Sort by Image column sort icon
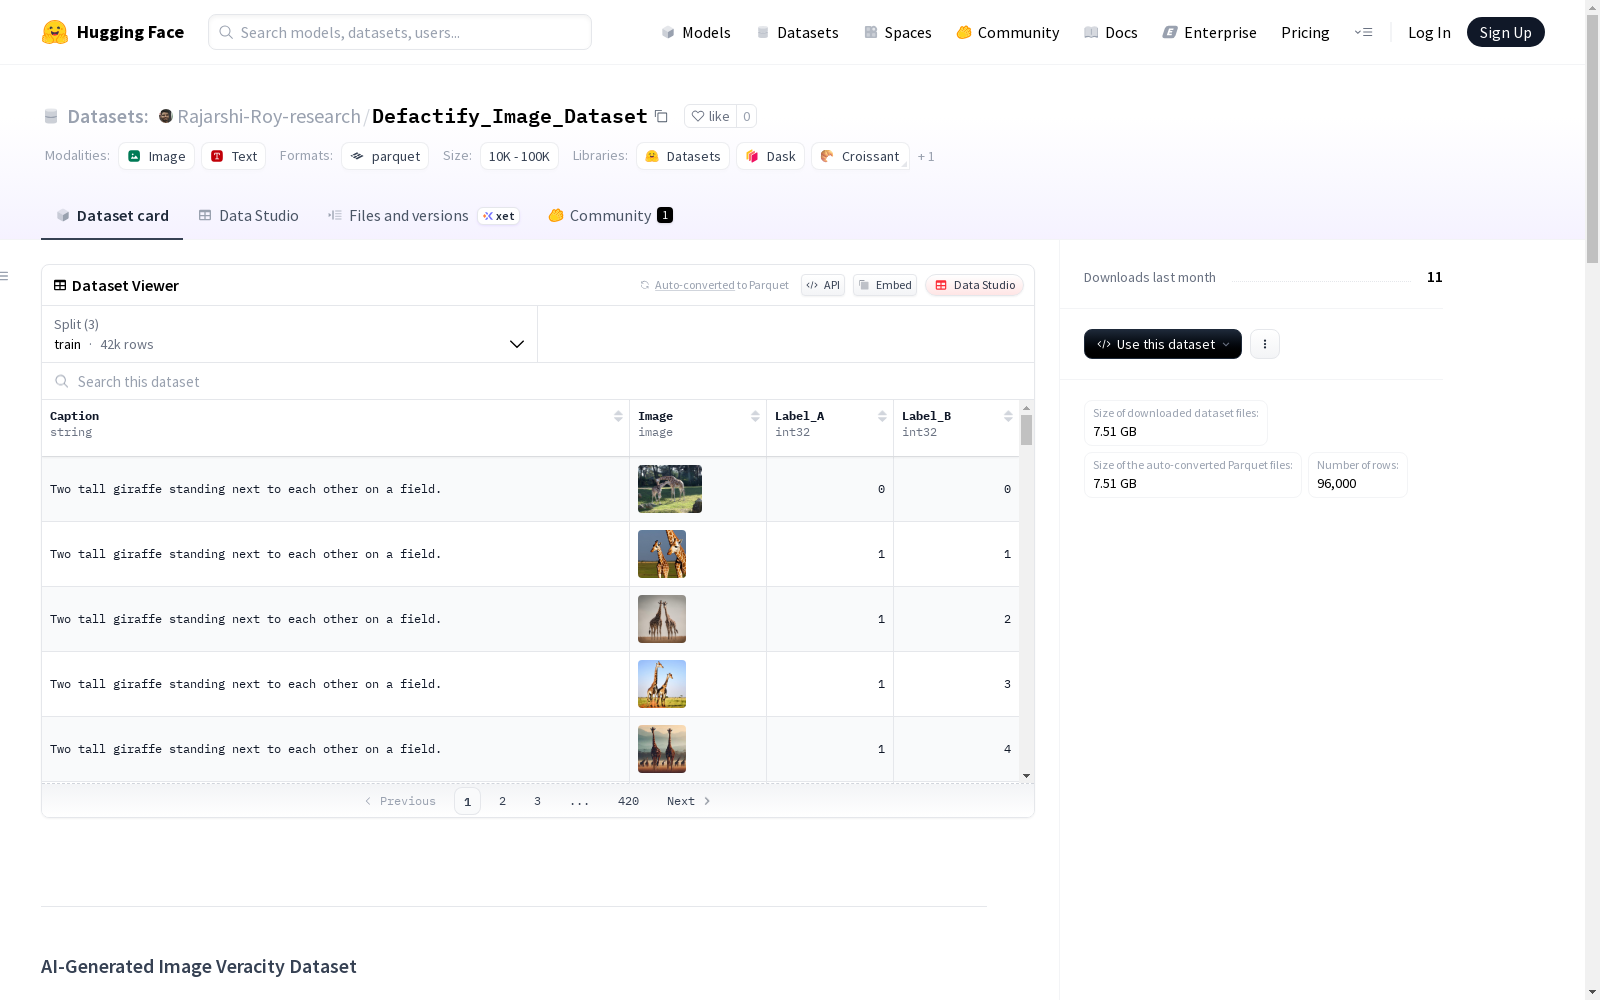The width and height of the screenshot is (1600, 1000). tap(755, 416)
